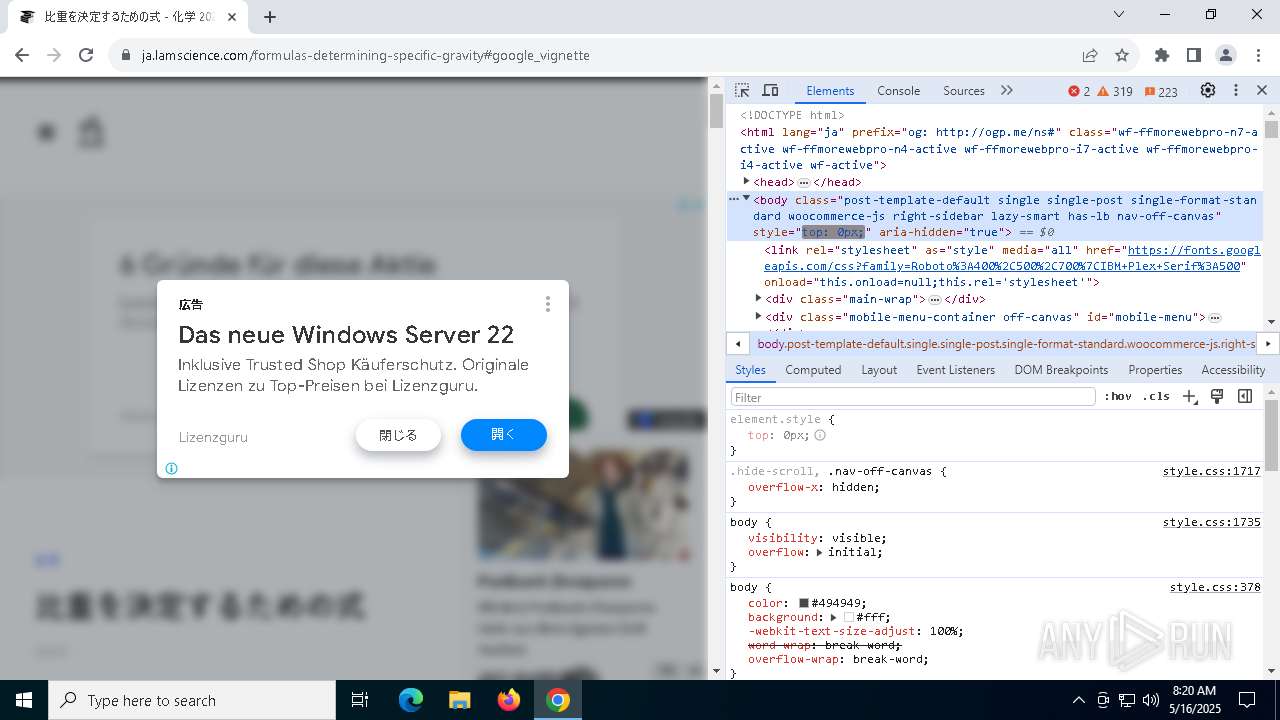Open Chrome three-dot menu
1280x720 pixels.
(x=1257, y=55)
